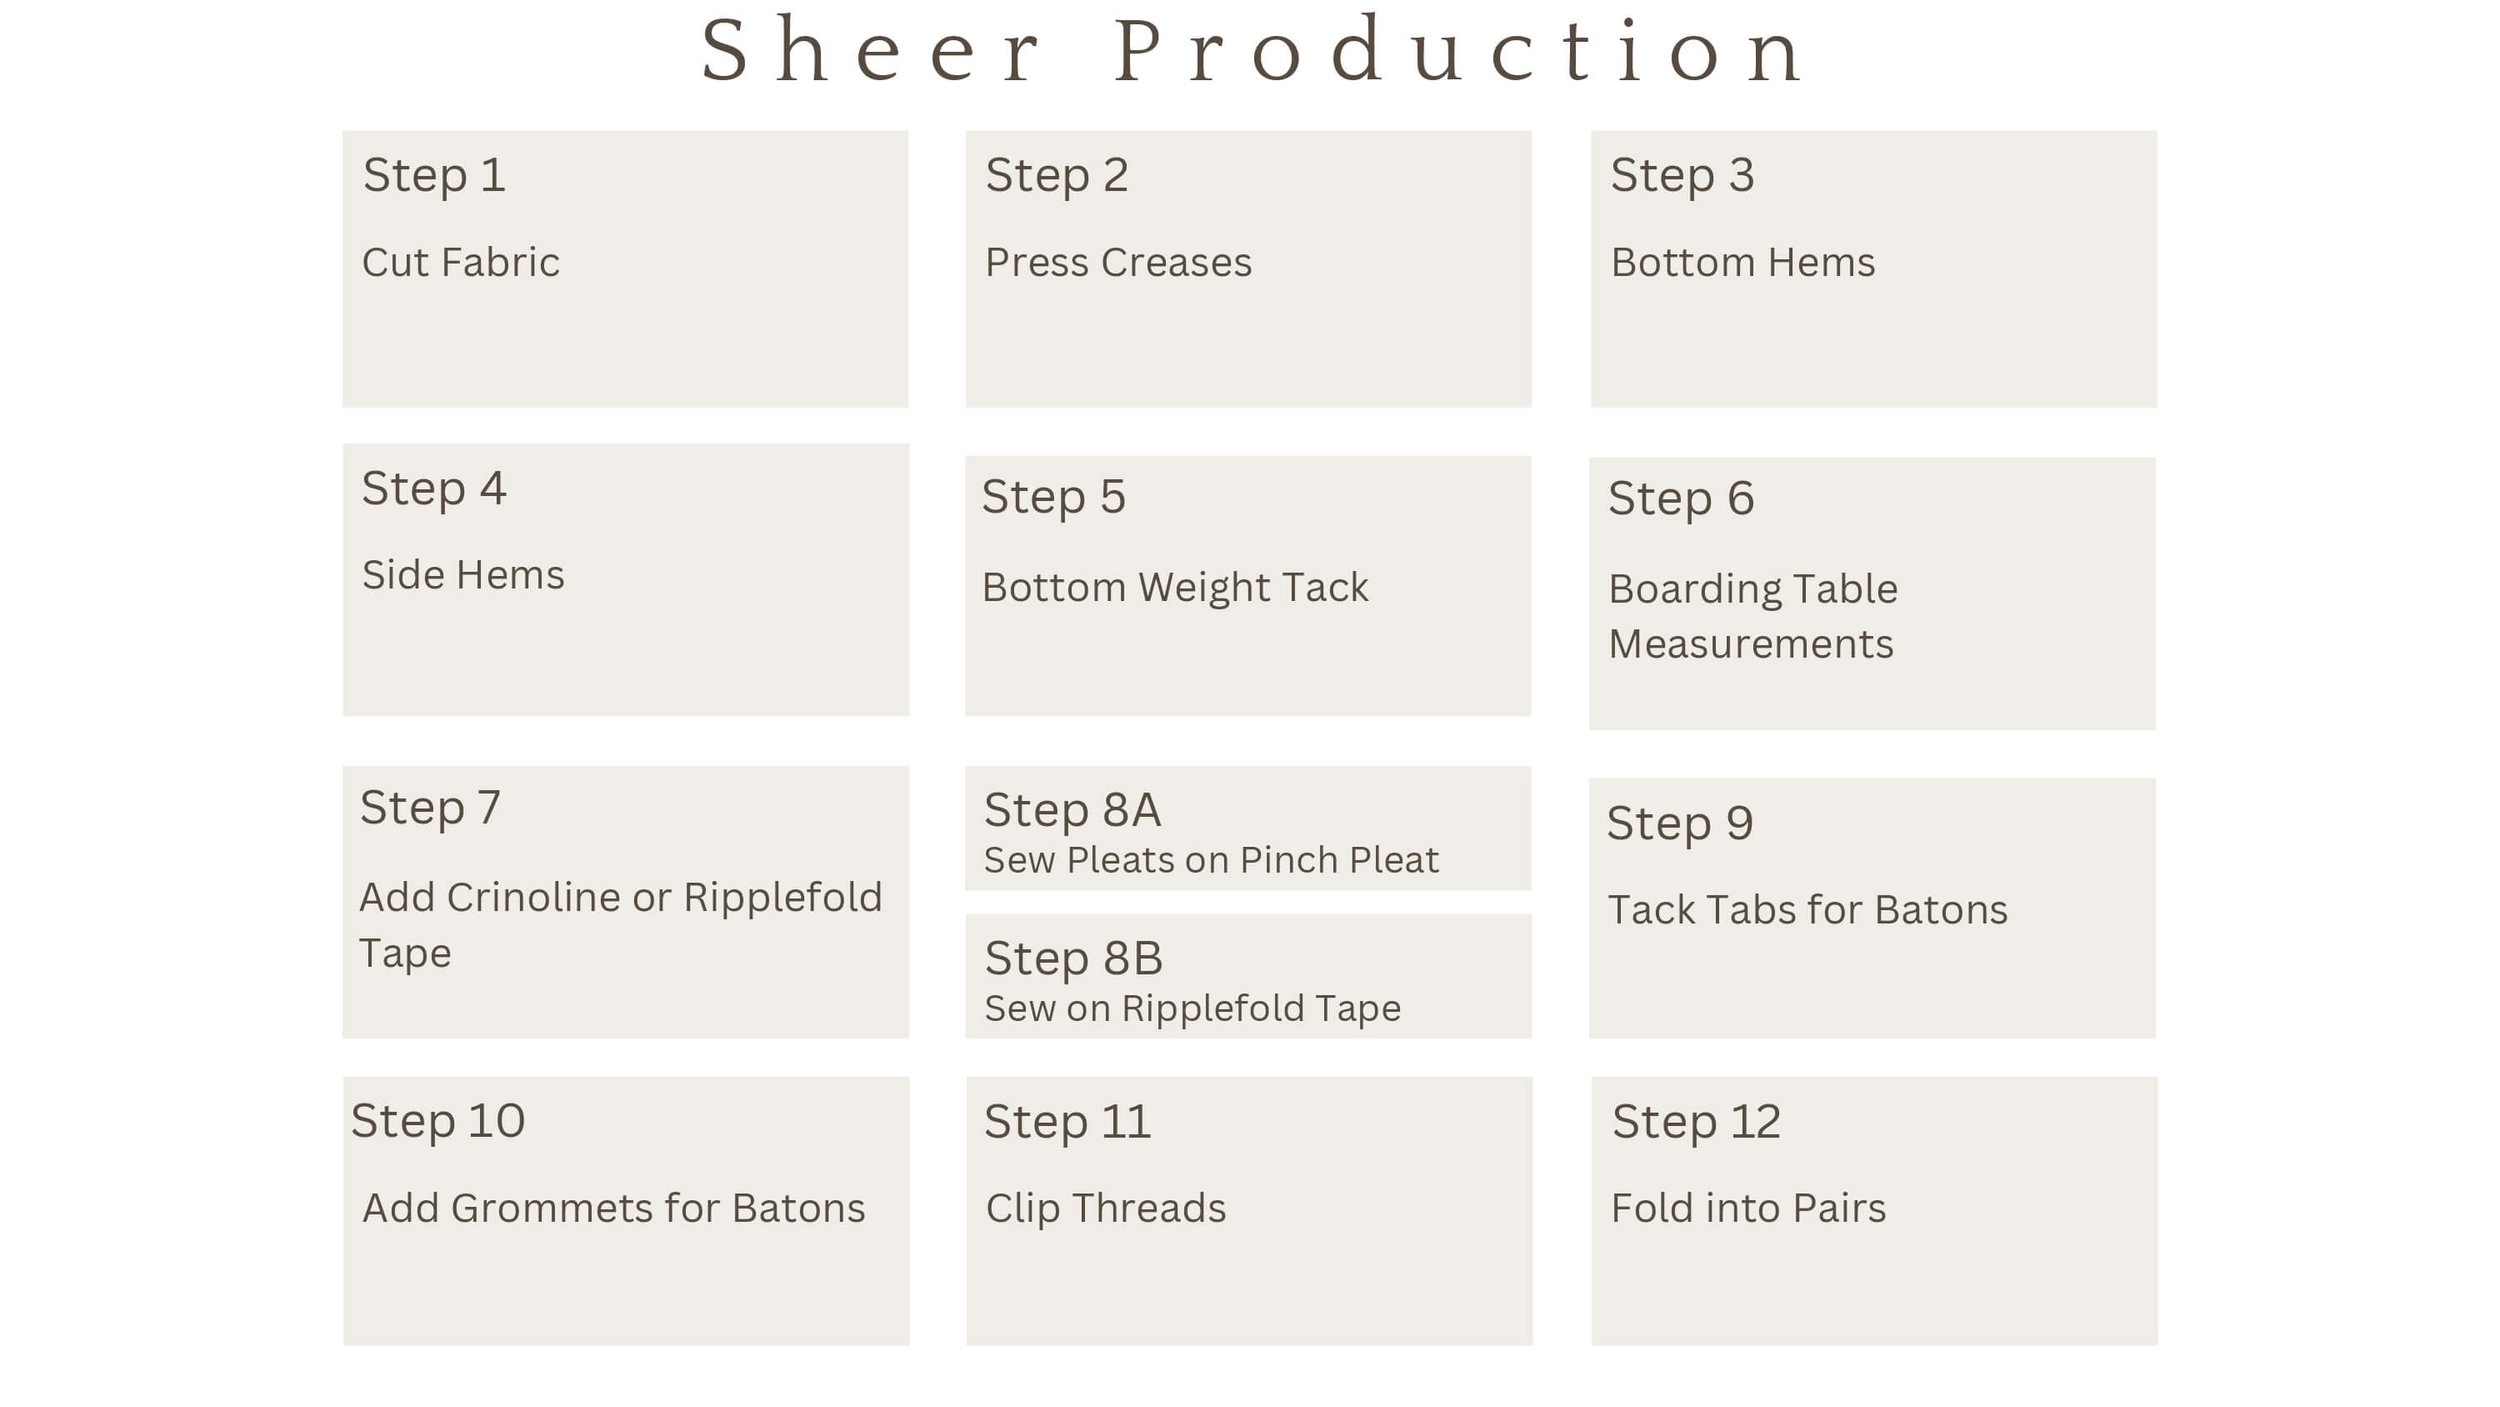Select the Step 3 Bottom Hems card
This screenshot has width=2500, height=1407.
[1873, 268]
